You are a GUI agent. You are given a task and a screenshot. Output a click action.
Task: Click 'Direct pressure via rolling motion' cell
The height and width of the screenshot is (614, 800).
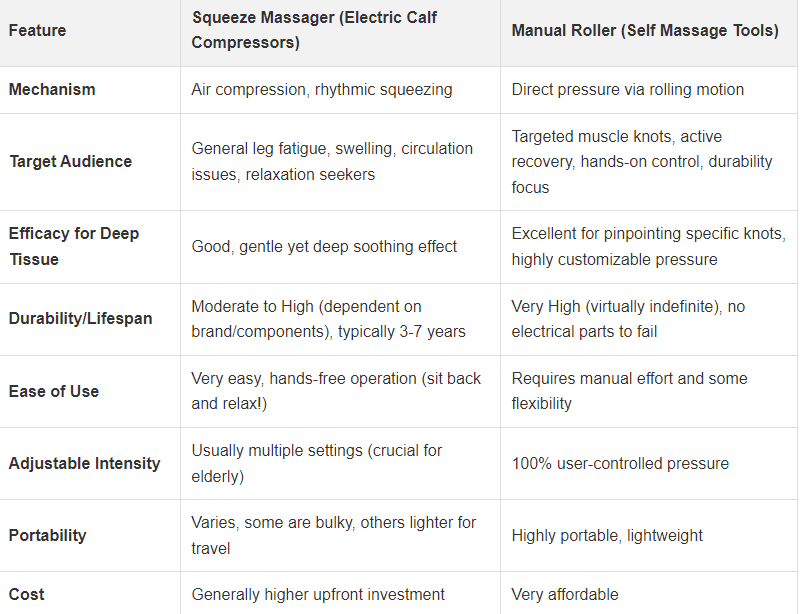tap(627, 89)
